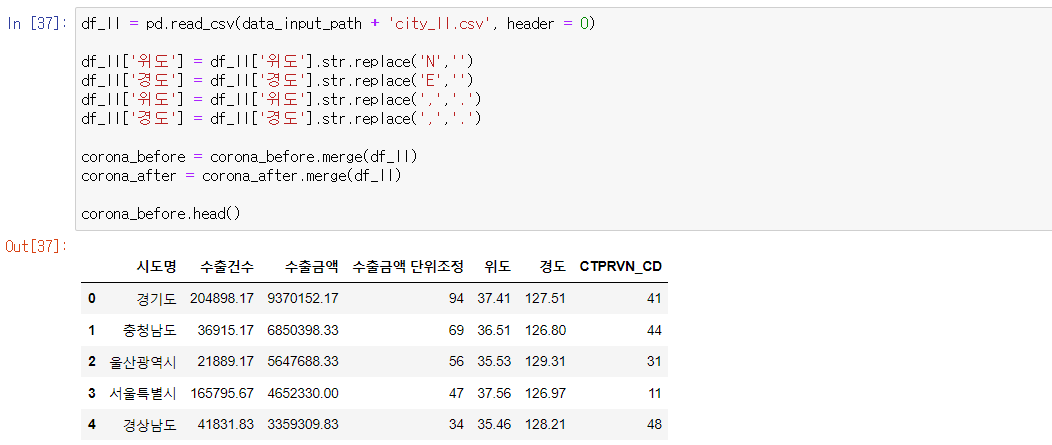Click the latitude value 35.53
Screen dimensions: 1052x445
[494, 362]
